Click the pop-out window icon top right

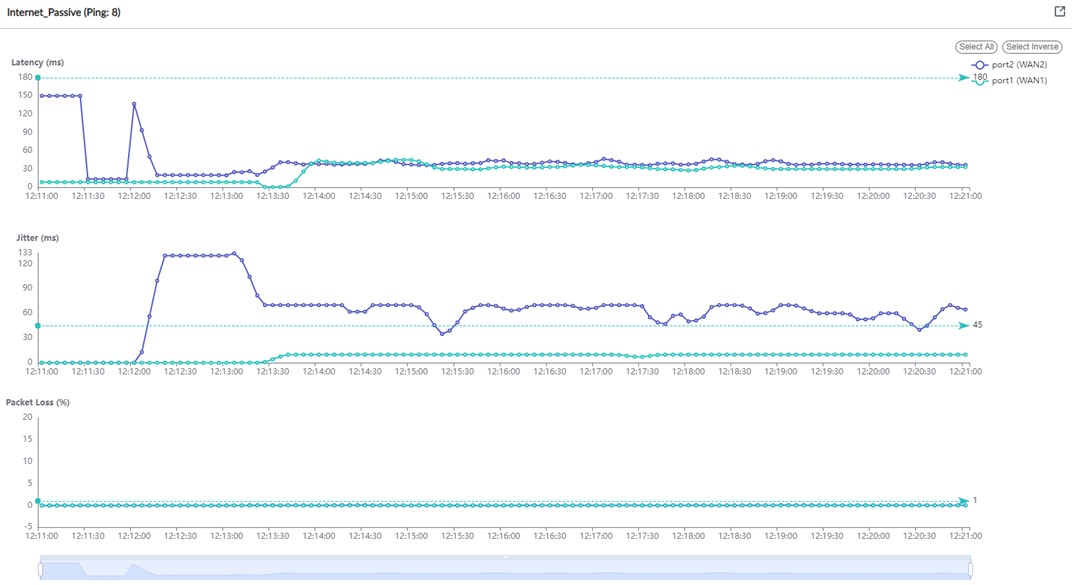pyautogui.click(x=1058, y=10)
